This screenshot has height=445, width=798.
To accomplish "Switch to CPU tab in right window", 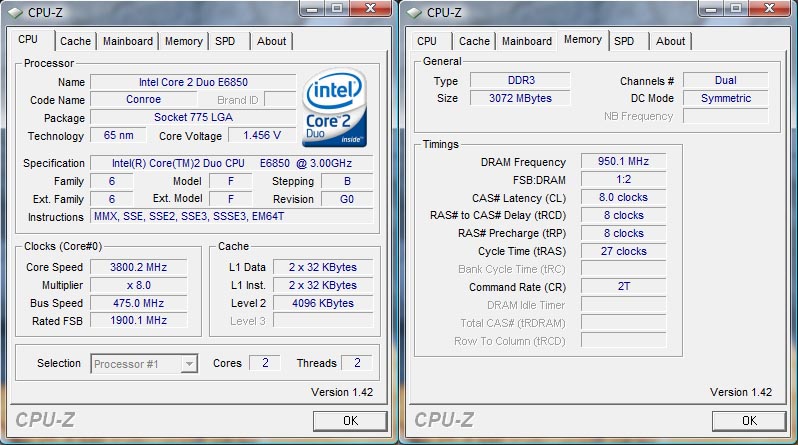I will pyautogui.click(x=426, y=41).
